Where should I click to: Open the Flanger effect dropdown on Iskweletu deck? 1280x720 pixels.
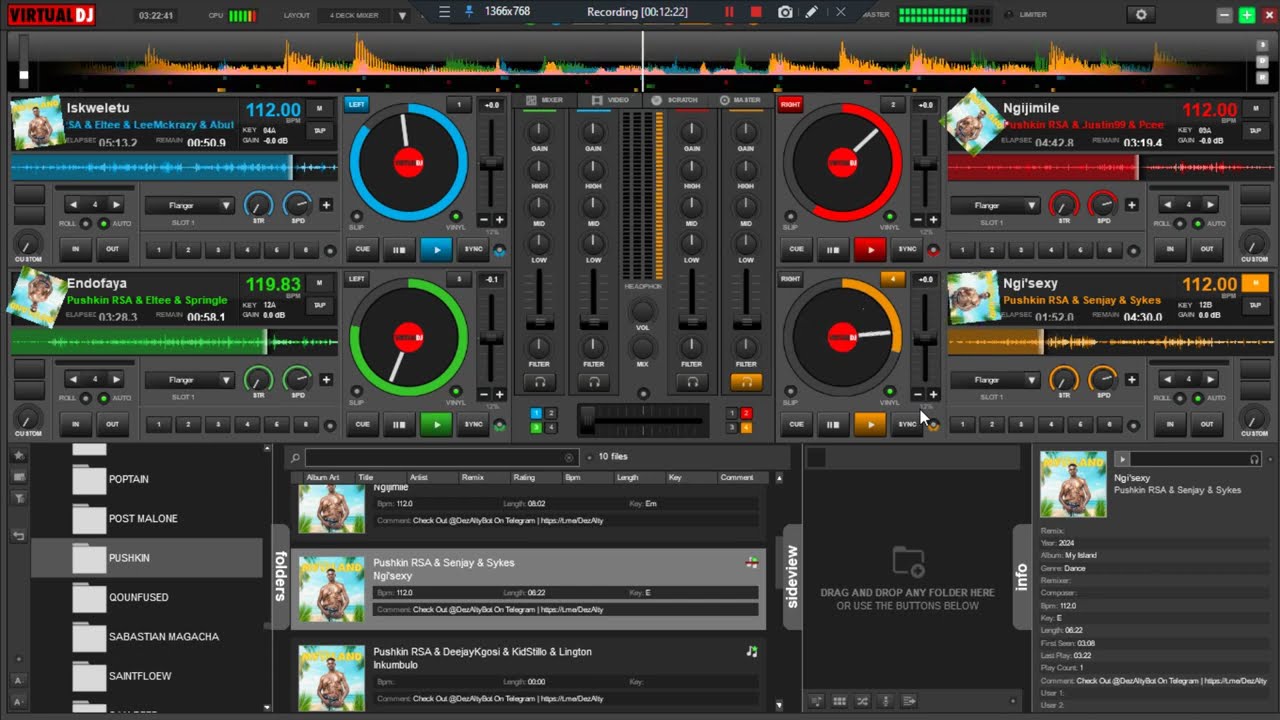[189, 205]
